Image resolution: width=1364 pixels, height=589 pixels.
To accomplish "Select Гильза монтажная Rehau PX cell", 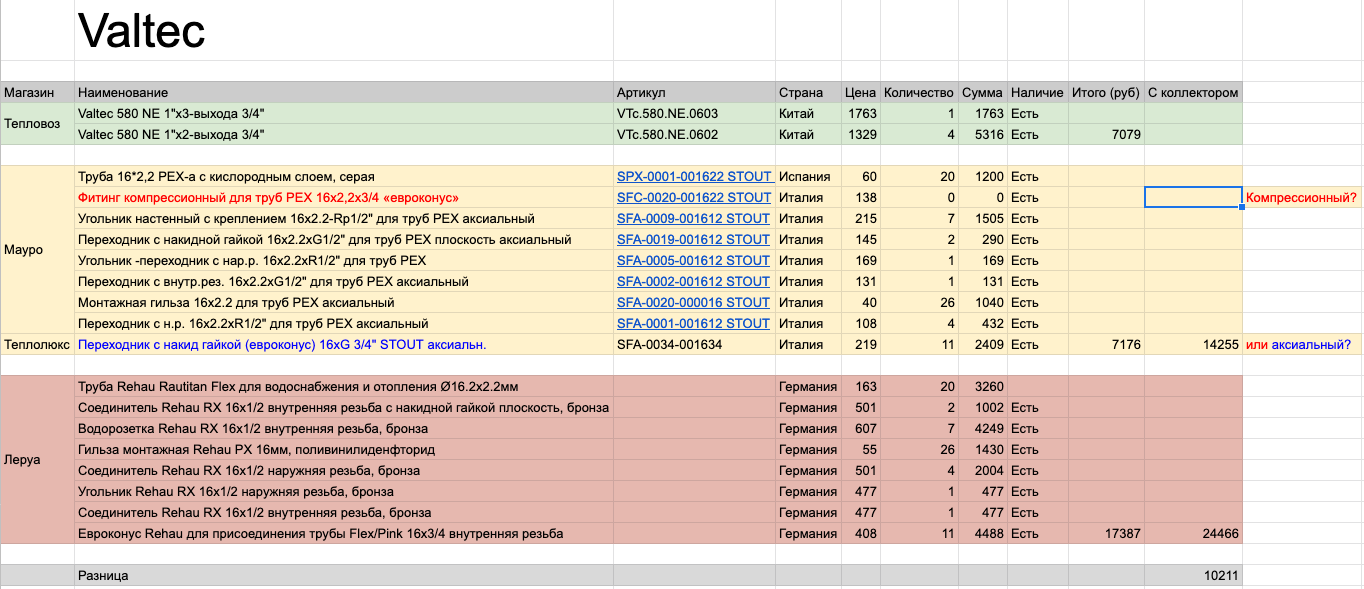I will coord(344,449).
